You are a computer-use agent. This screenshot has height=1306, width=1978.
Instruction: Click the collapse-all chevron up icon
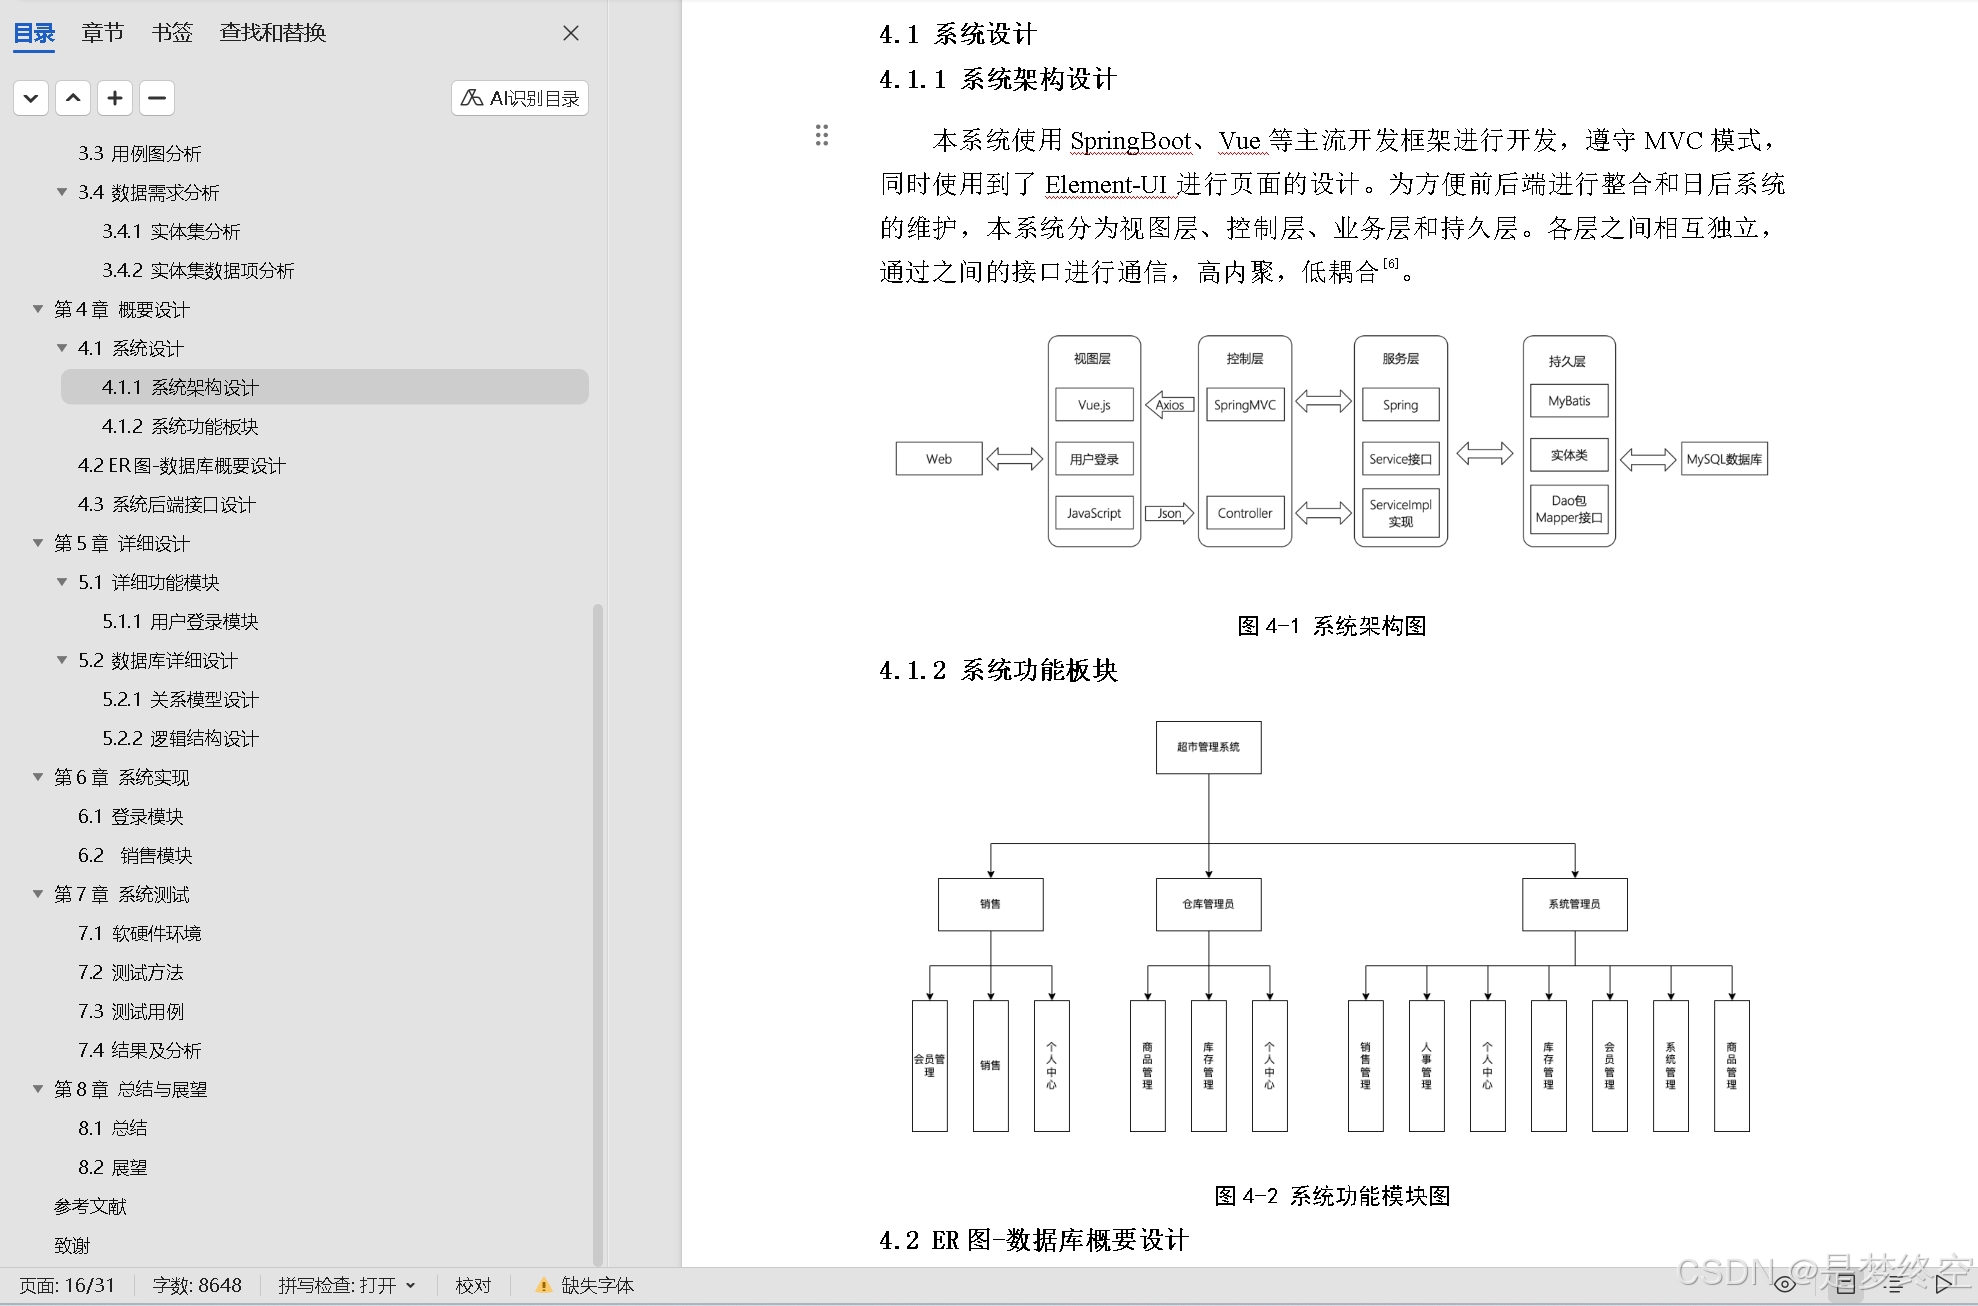point(73,98)
